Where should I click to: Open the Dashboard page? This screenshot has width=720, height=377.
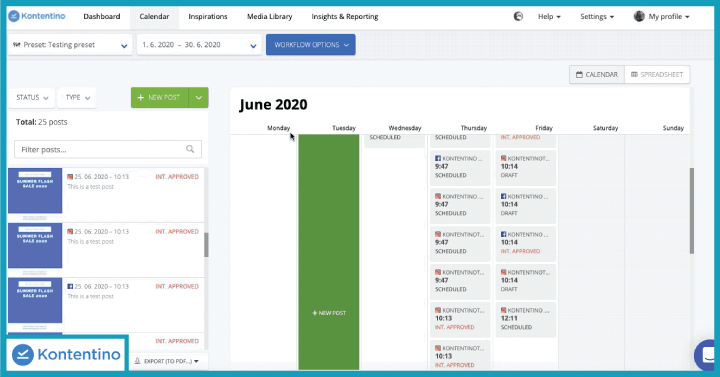click(101, 17)
